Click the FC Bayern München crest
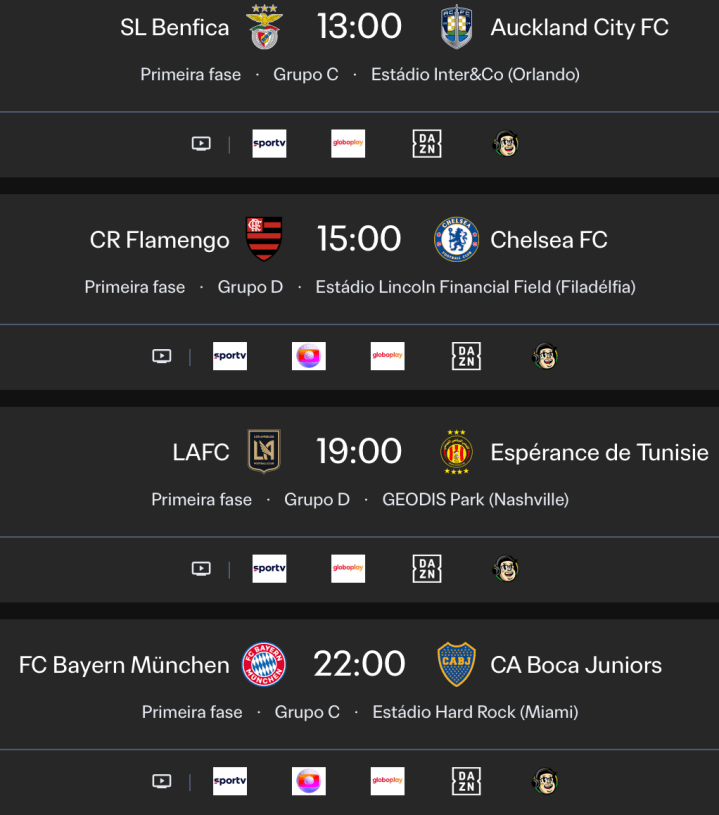 [264, 665]
